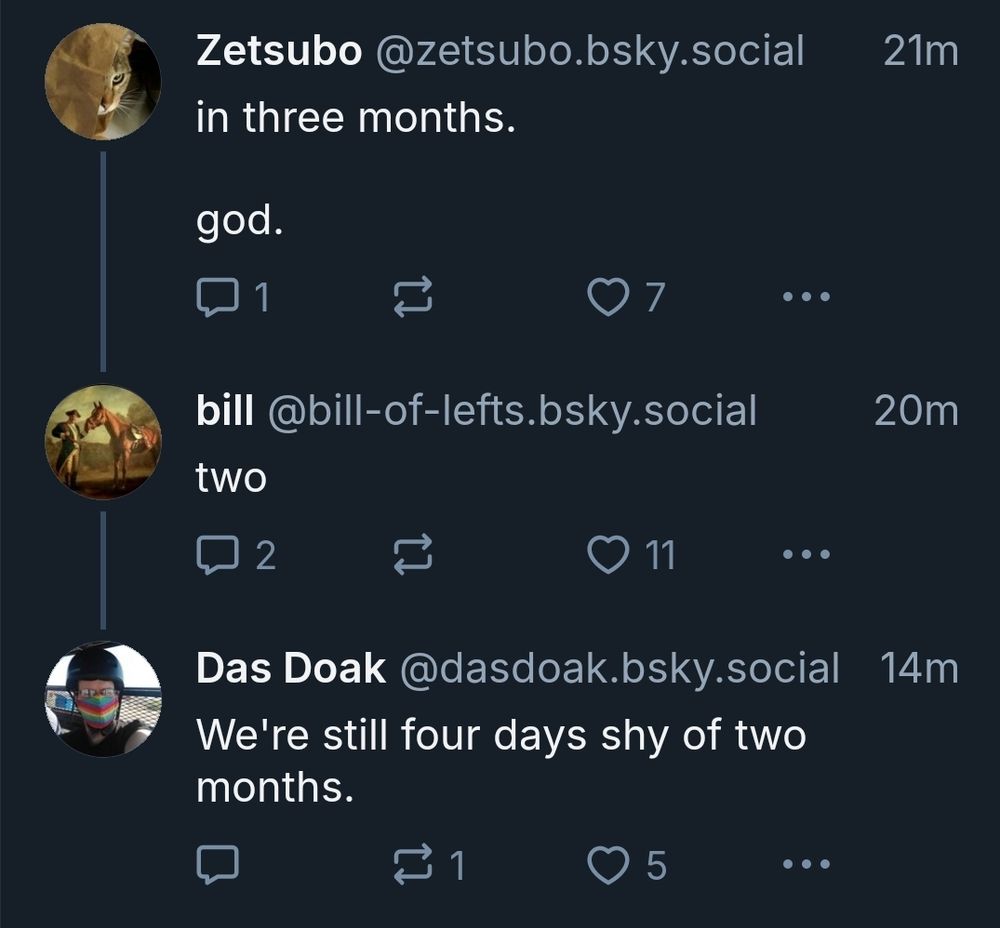Like Das Doak's post with 5 likes
This screenshot has width=1000, height=928.
(607, 865)
